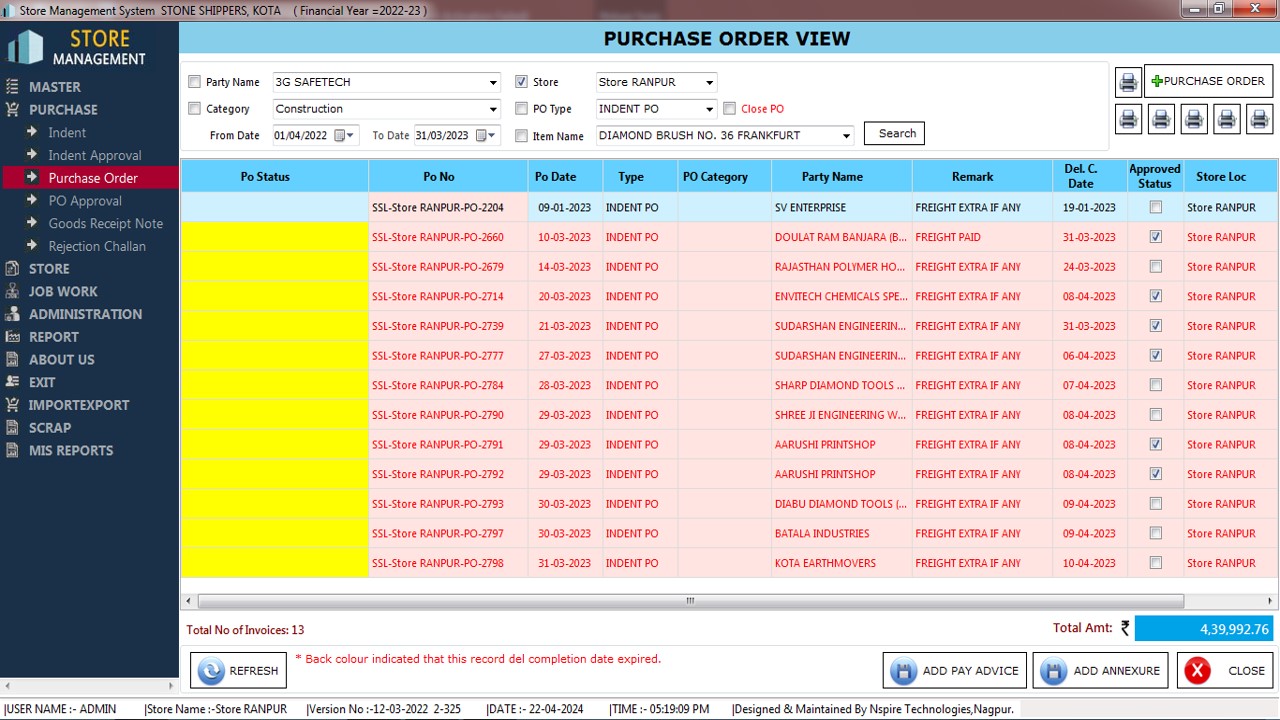Open the From Date calendar picker
Image resolution: width=1280 pixels, height=720 pixels.
(x=343, y=135)
